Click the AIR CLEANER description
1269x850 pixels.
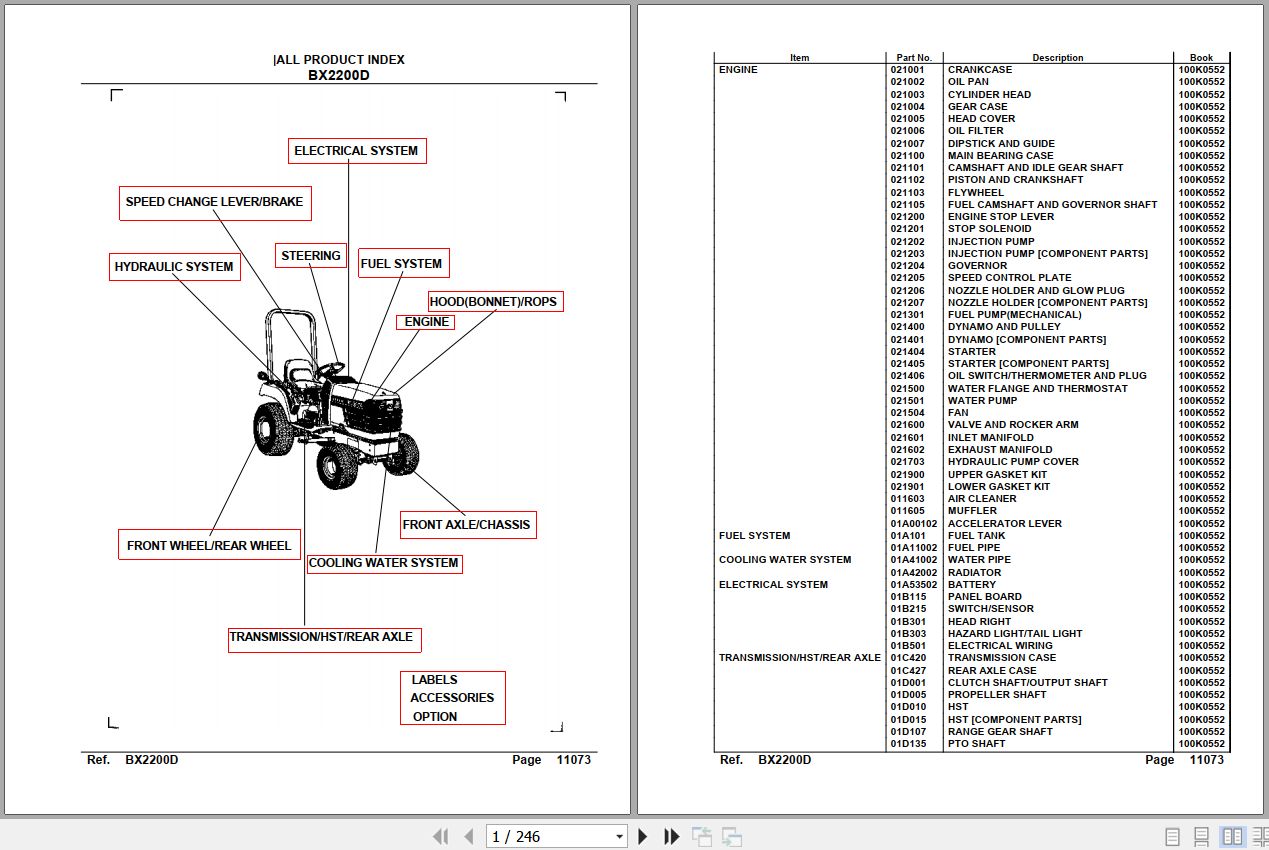[982, 499]
